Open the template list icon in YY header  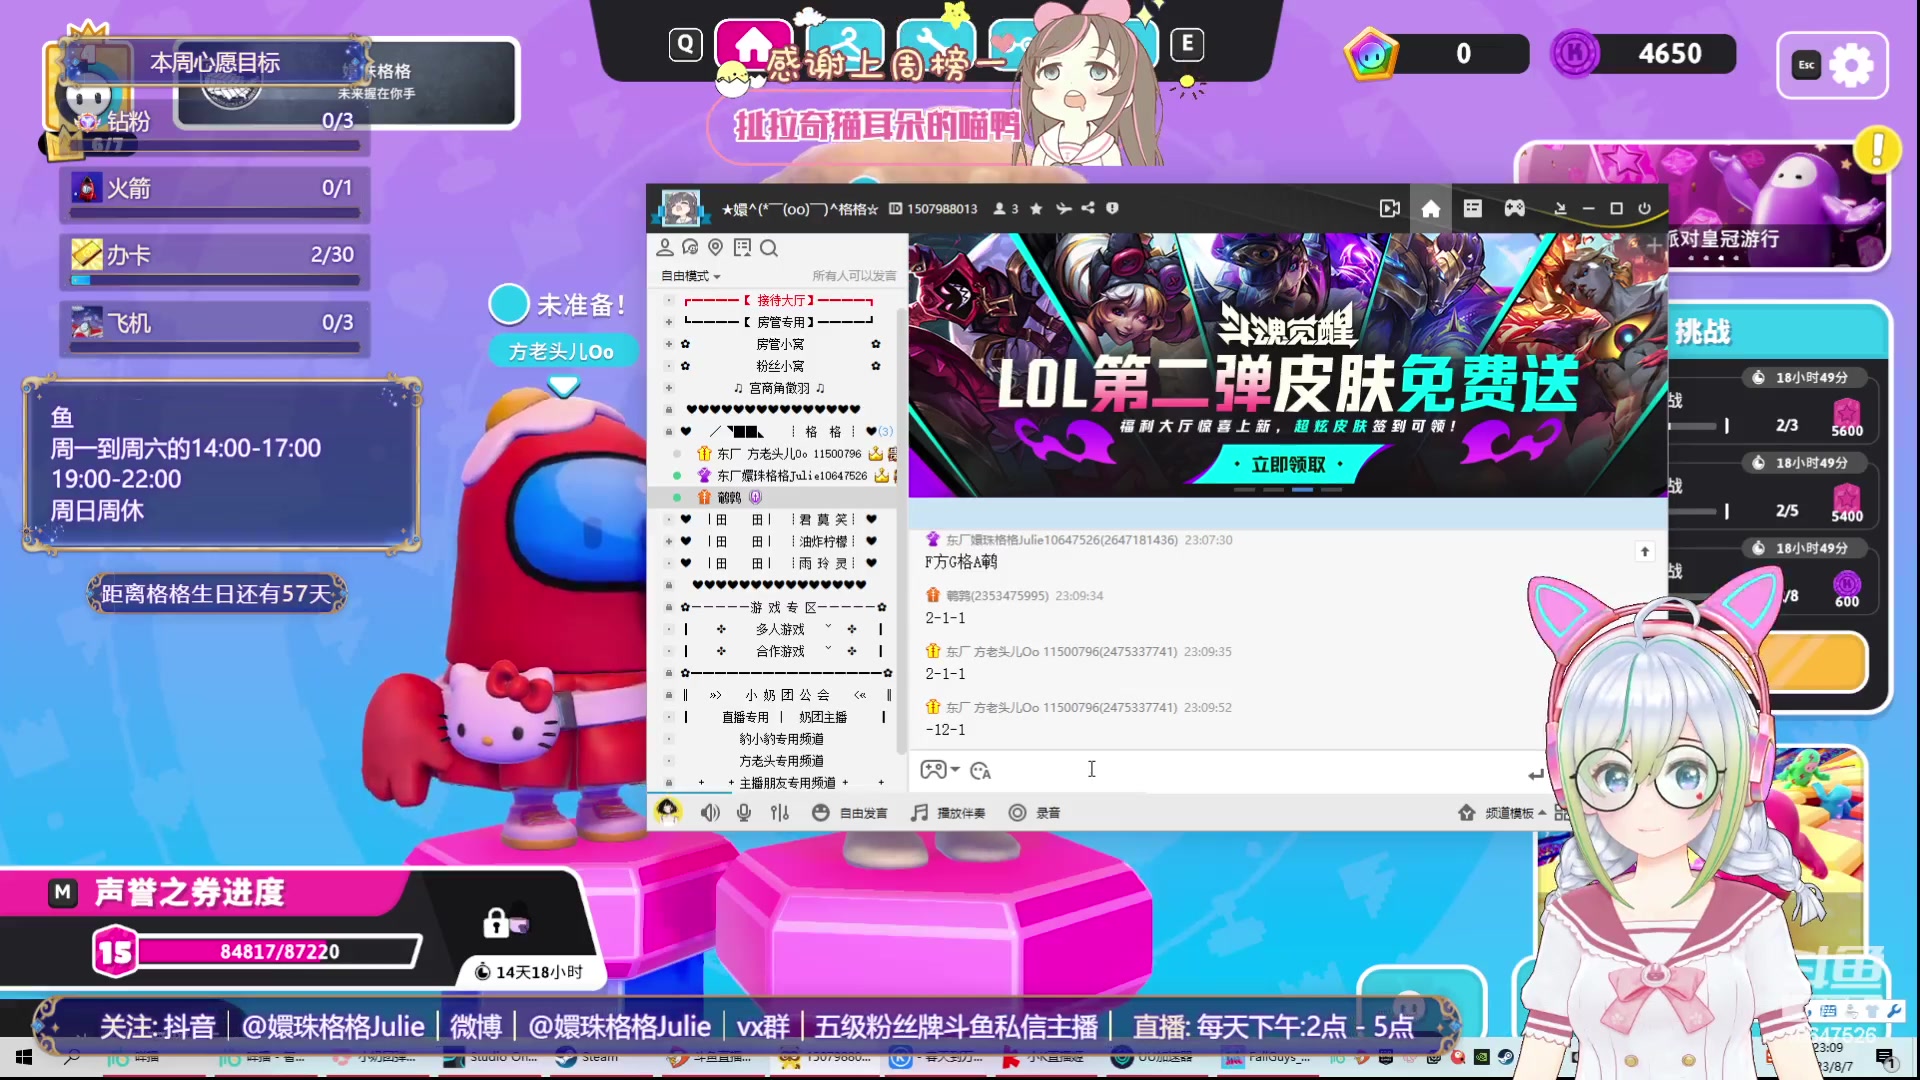click(1472, 208)
